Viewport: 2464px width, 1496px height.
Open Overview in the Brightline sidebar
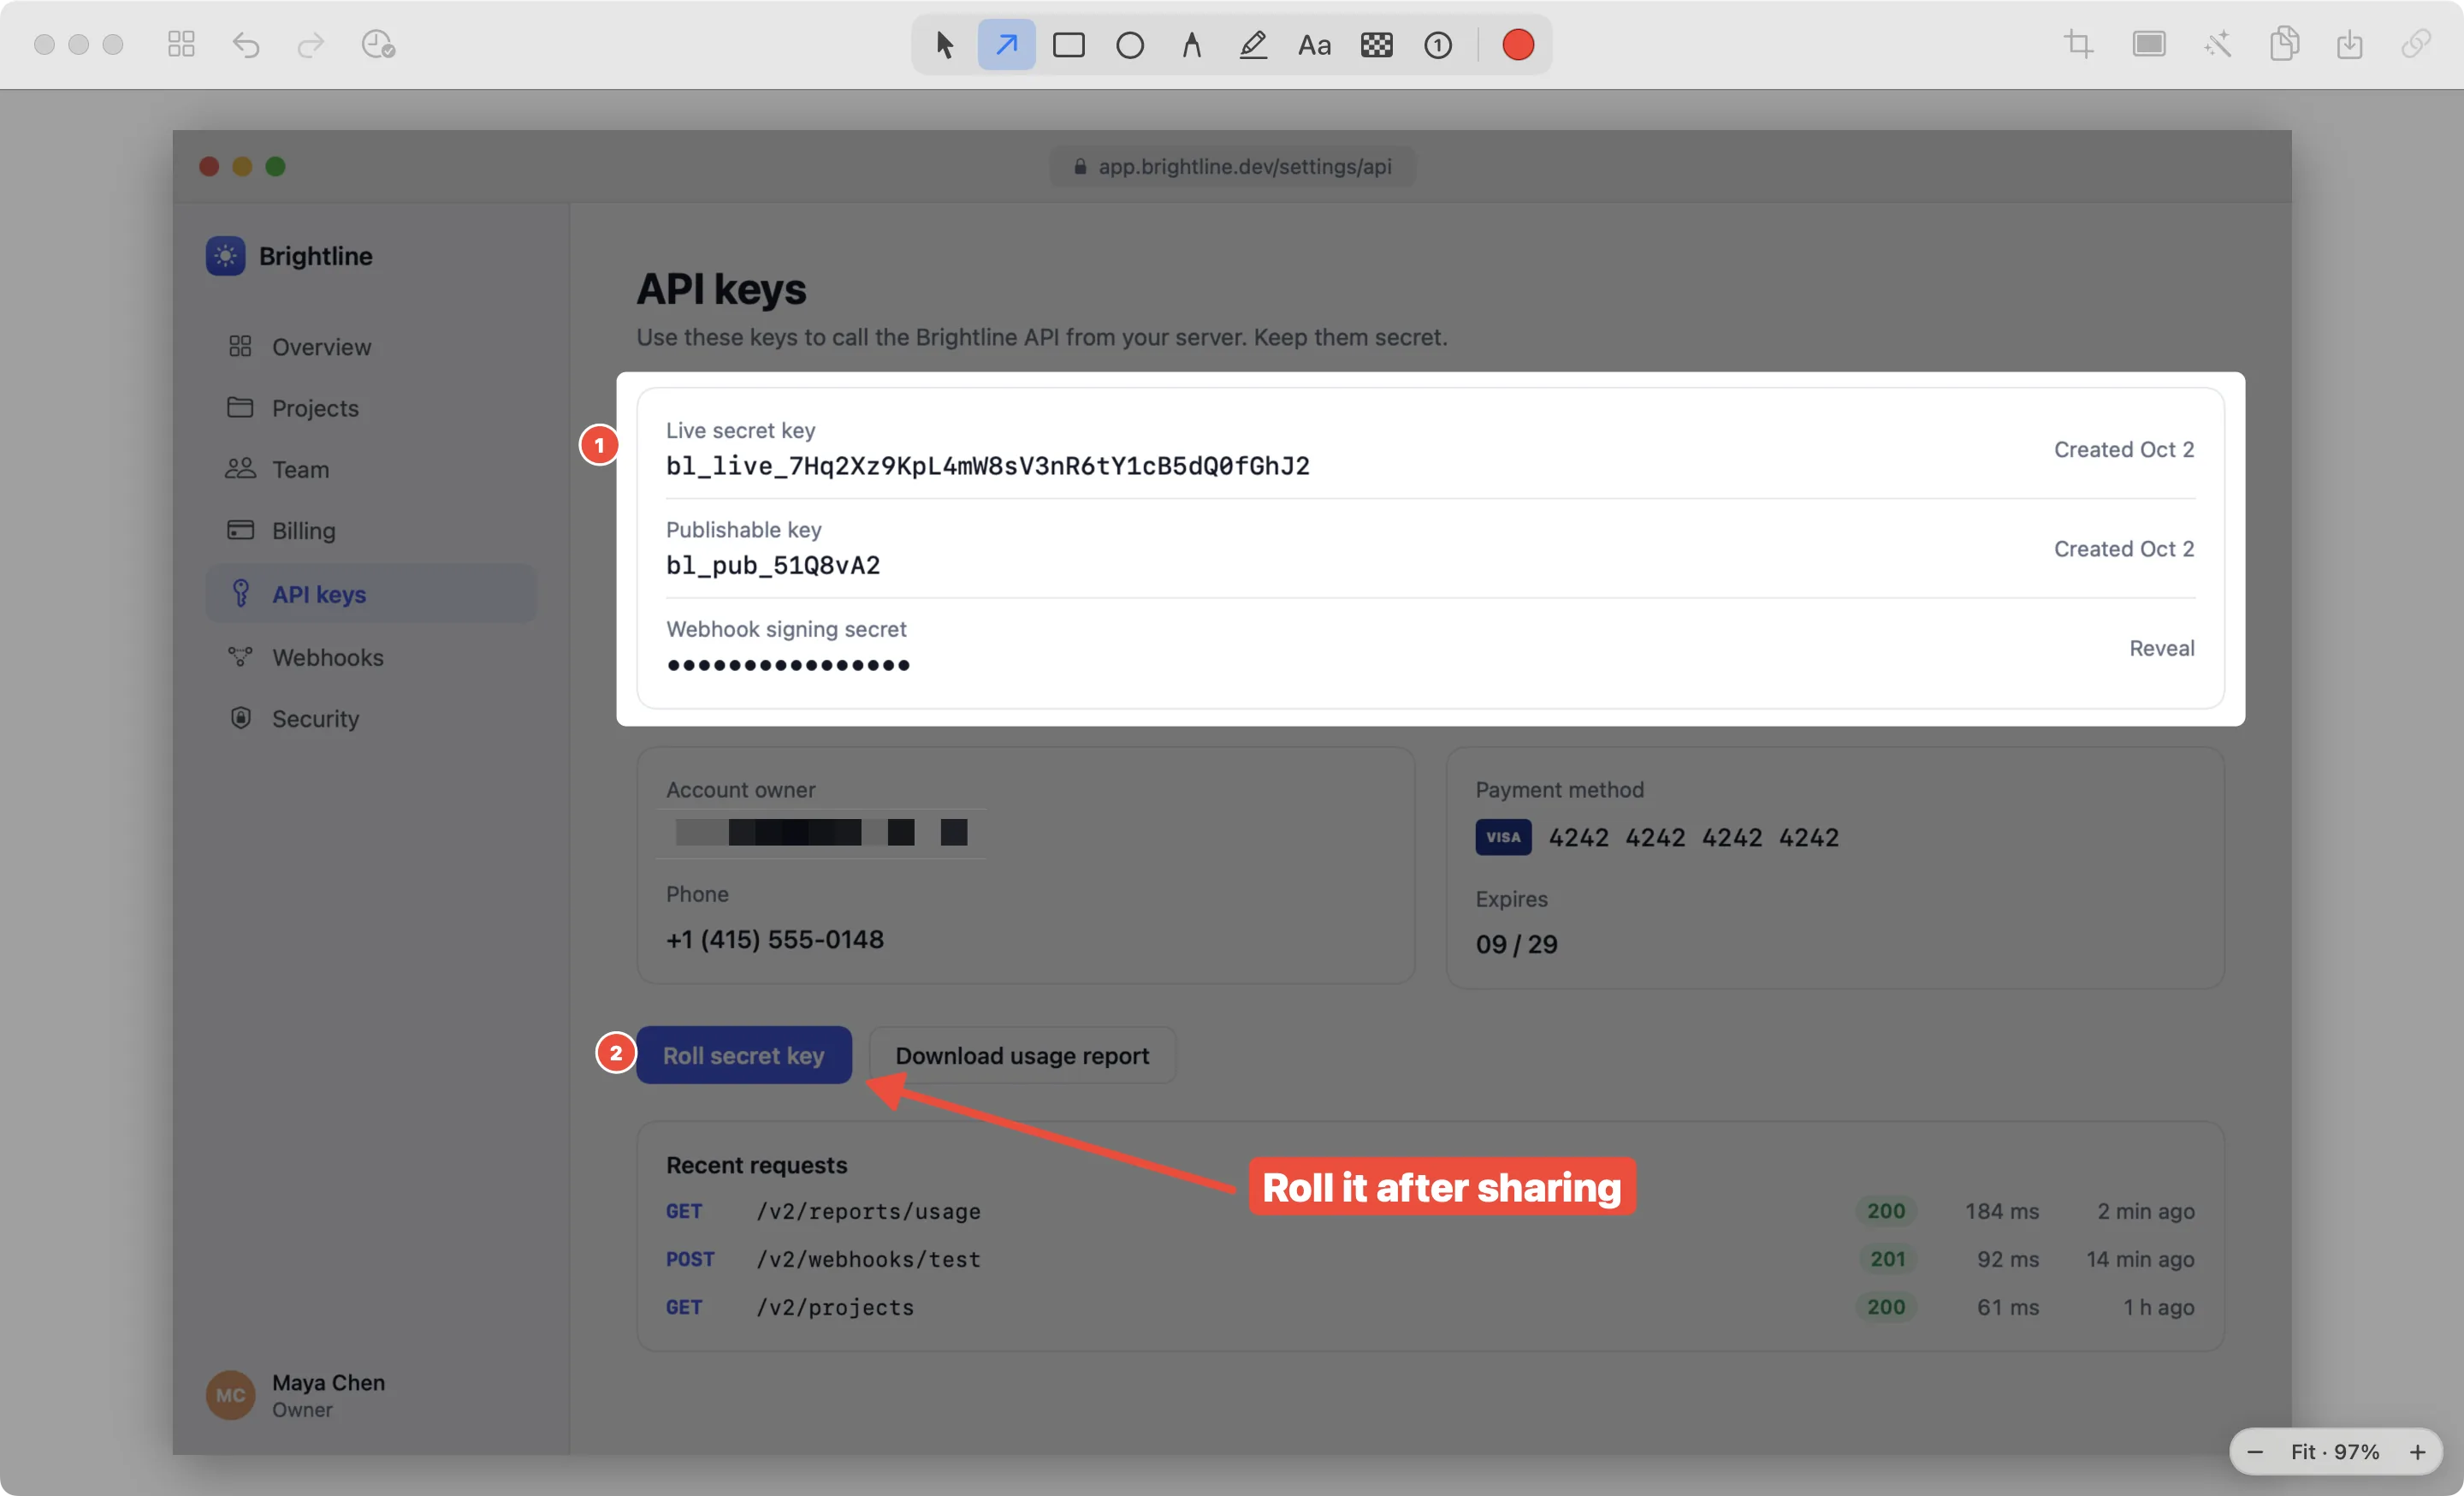(x=371, y=347)
